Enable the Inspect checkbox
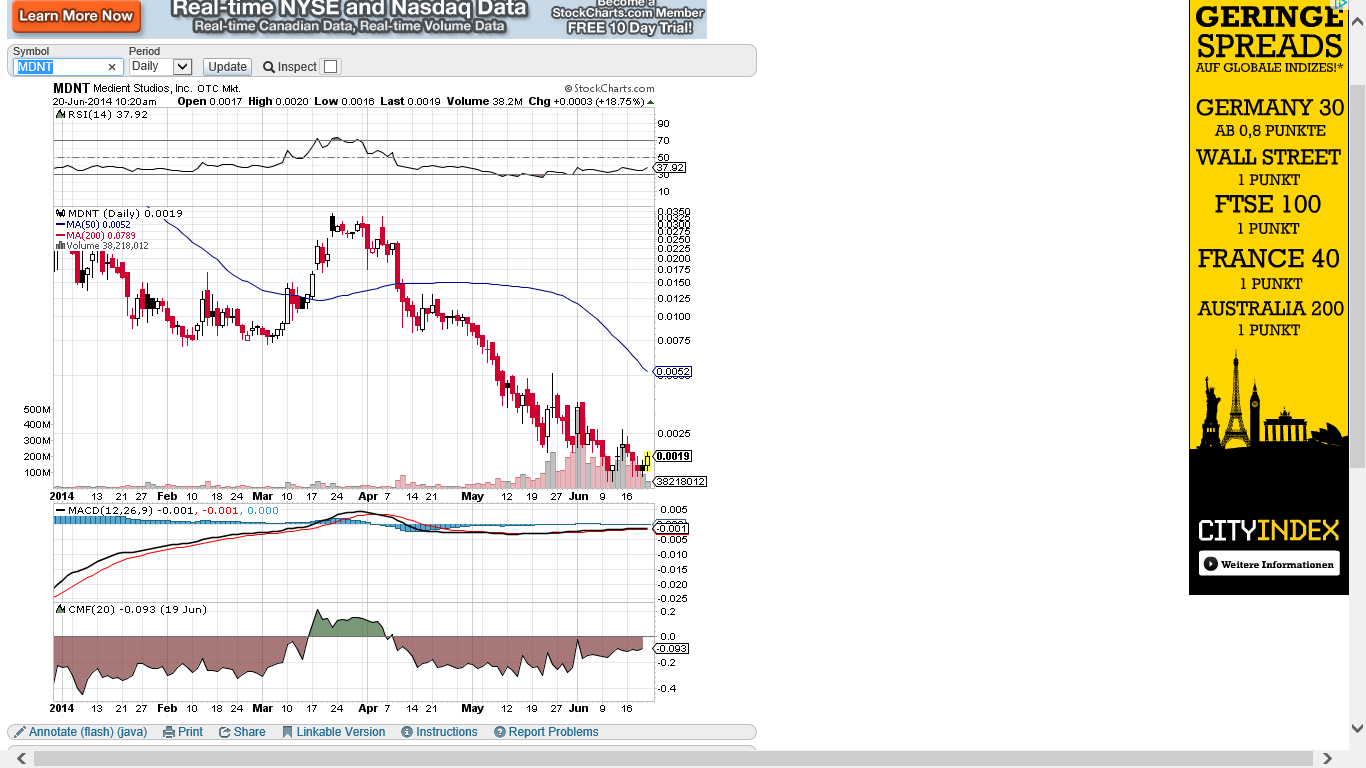Image resolution: width=1366 pixels, height=768 pixels. (331, 67)
